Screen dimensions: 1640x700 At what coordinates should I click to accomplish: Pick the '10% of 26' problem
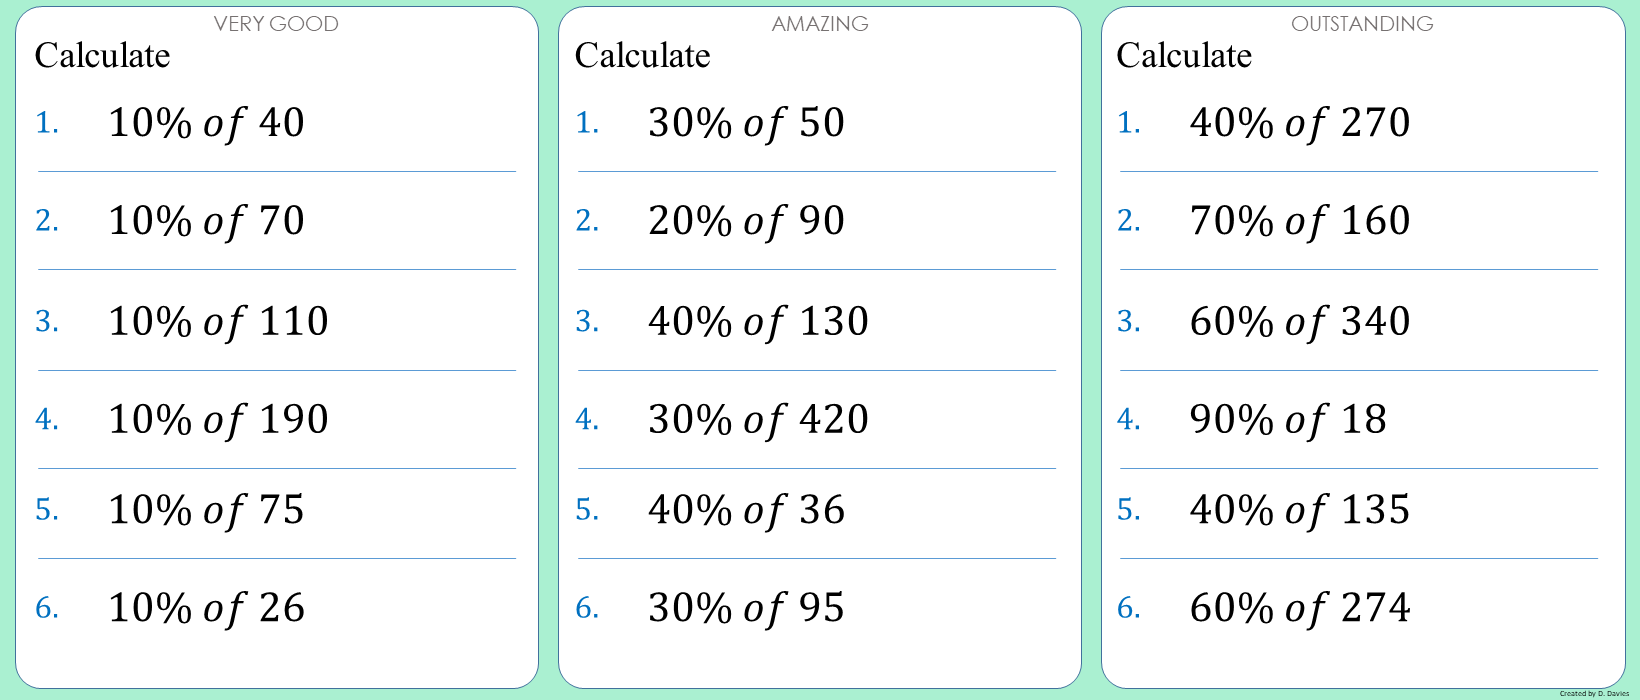point(206,608)
